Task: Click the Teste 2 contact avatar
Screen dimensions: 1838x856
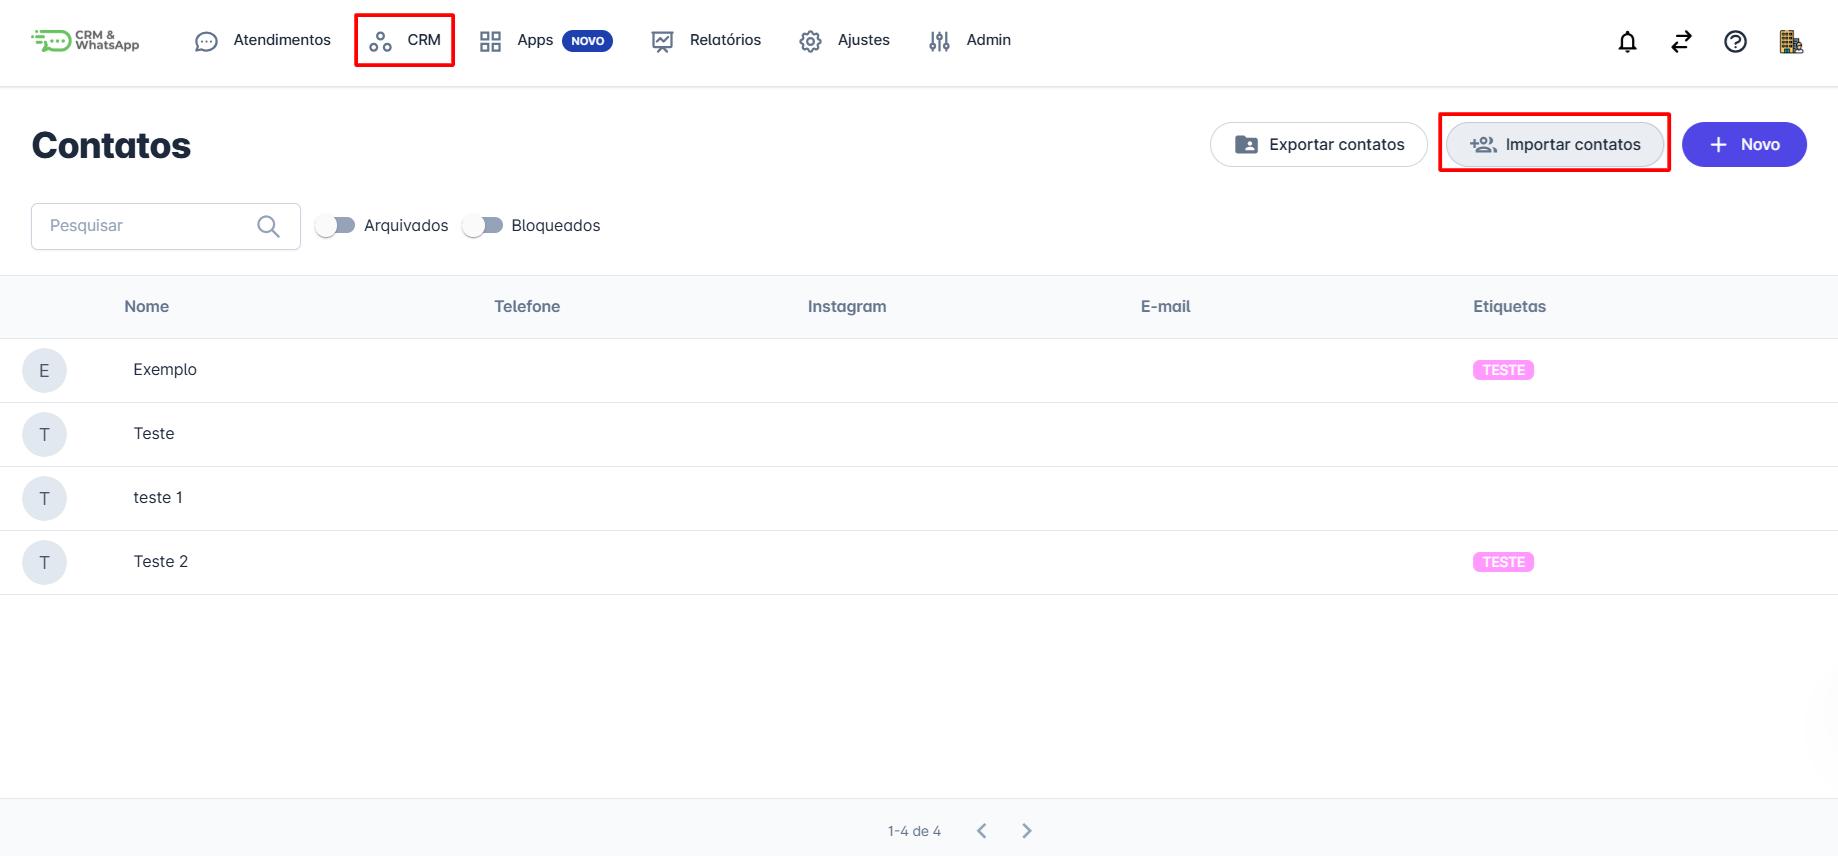Action: coord(44,563)
